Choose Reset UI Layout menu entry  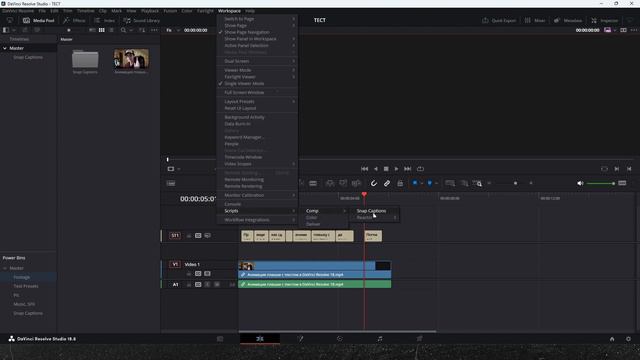click(257, 108)
